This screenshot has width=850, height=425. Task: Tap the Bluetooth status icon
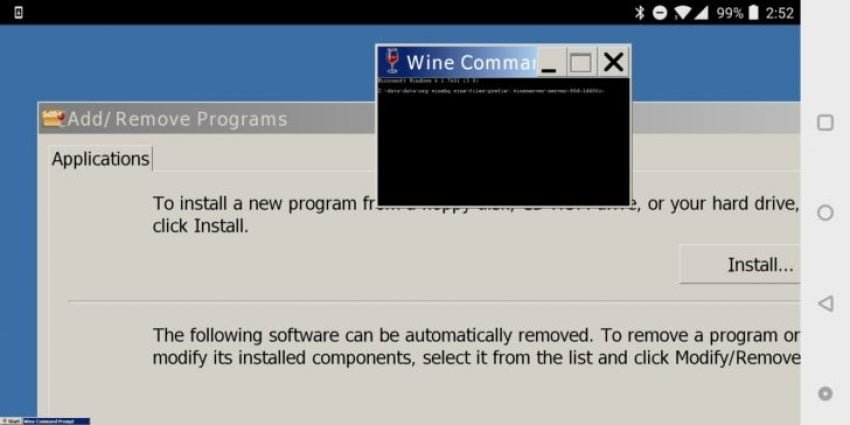pos(640,12)
